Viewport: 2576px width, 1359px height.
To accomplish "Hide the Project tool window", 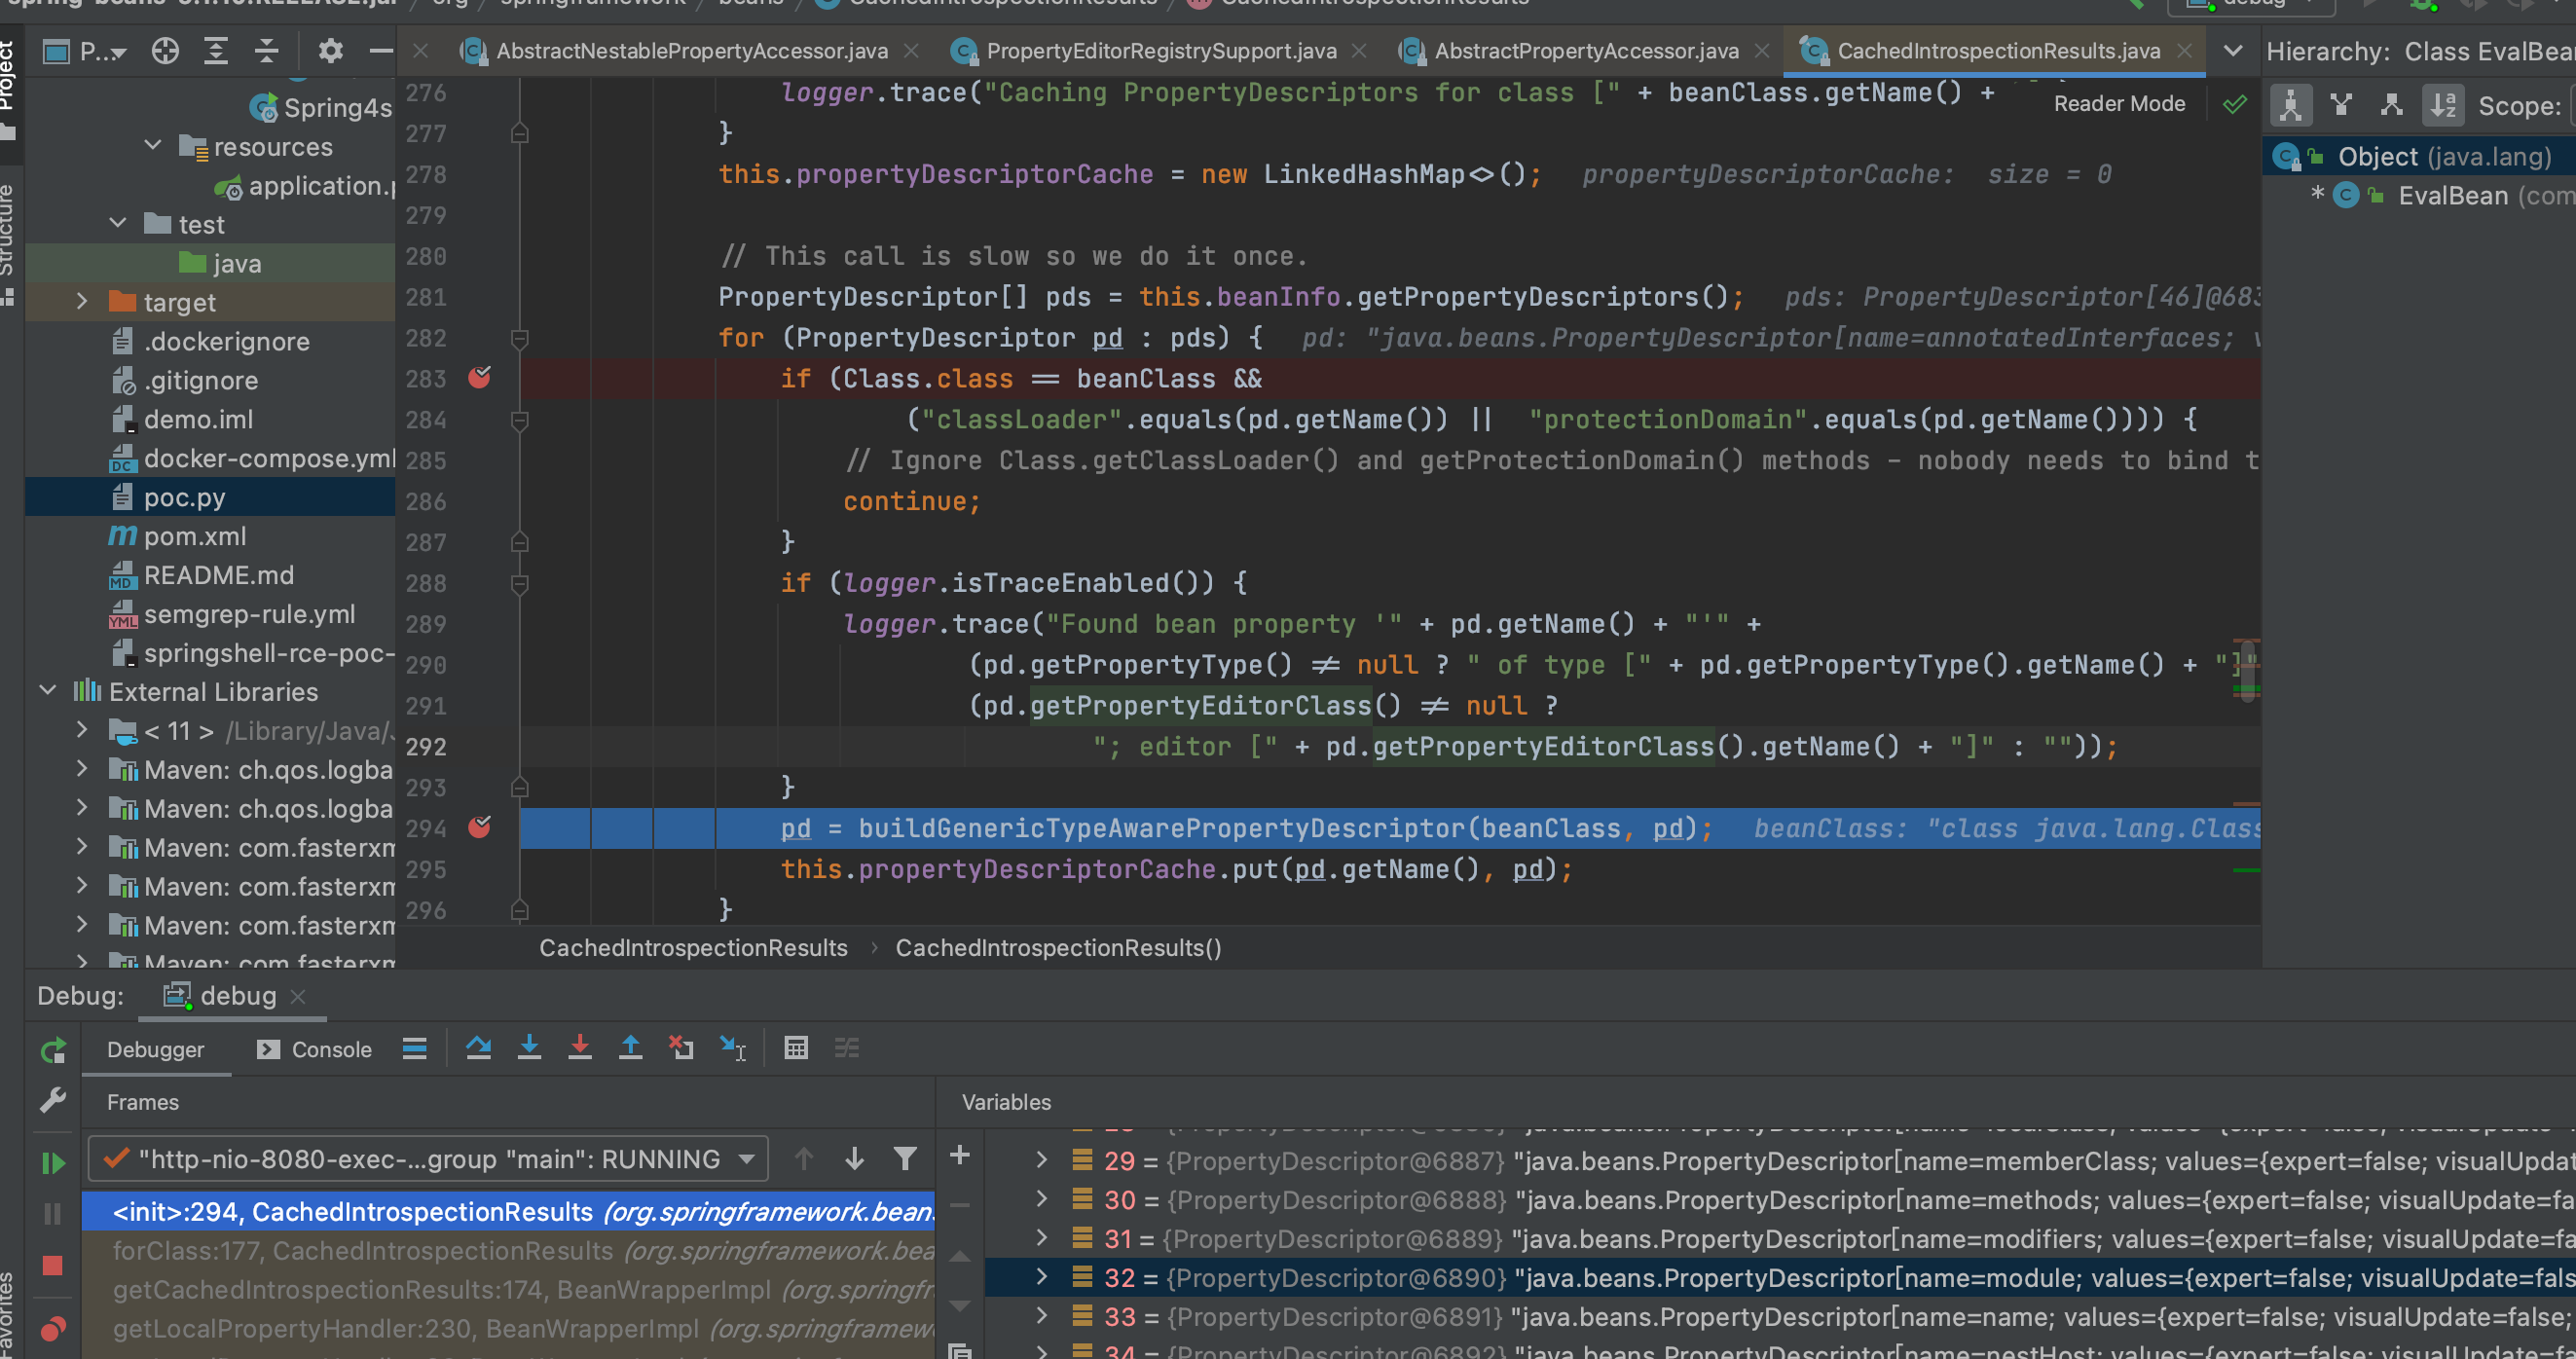I will (x=380, y=51).
